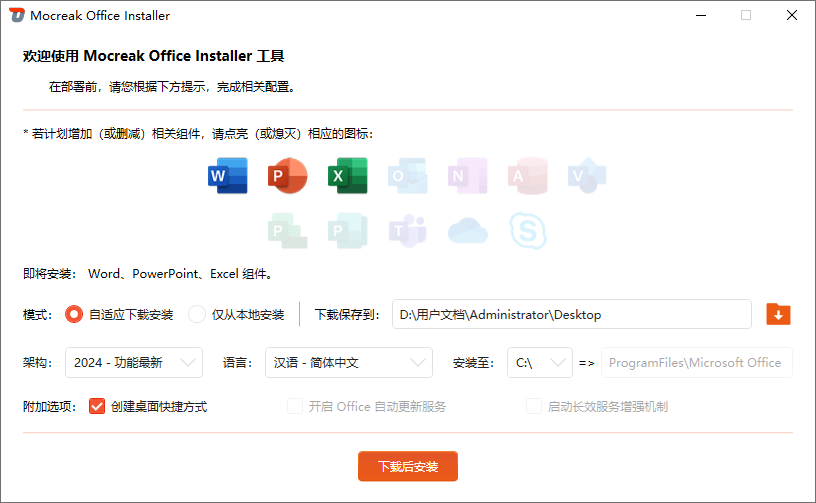Enable the Skype component icon
816x503 pixels.
coord(528,230)
